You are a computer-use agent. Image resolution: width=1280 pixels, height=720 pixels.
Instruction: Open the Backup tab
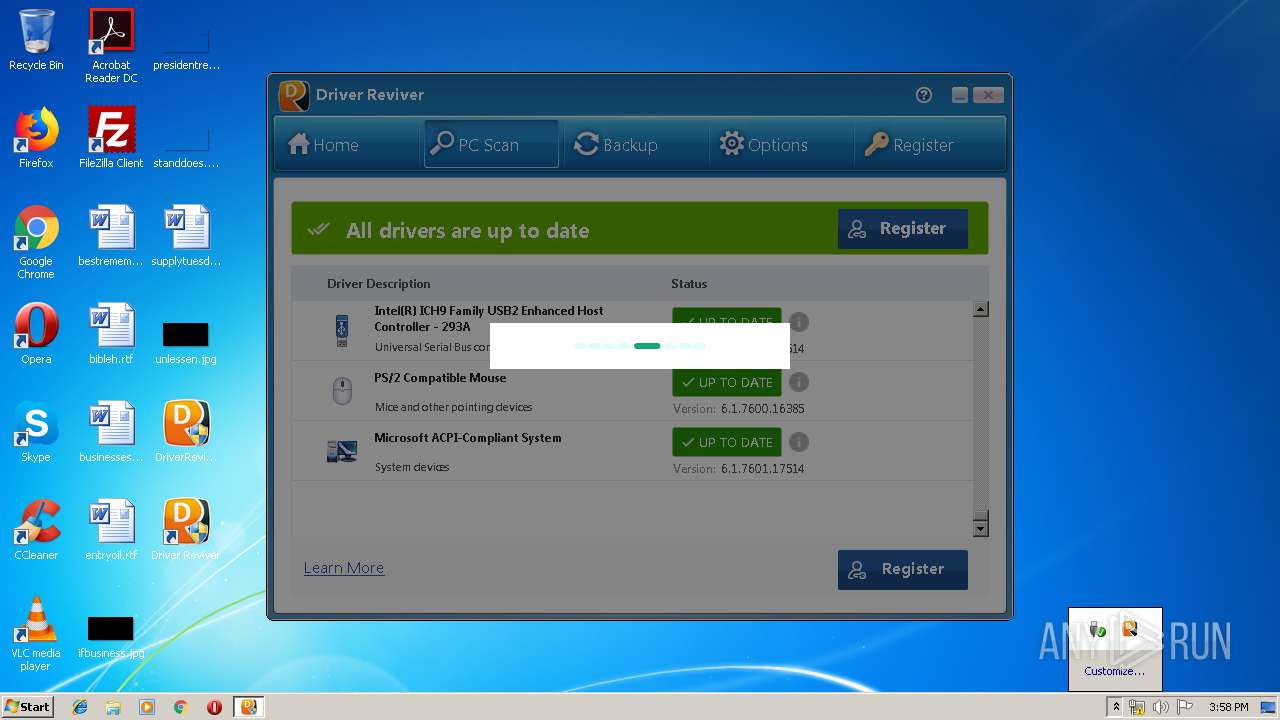(x=616, y=145)
